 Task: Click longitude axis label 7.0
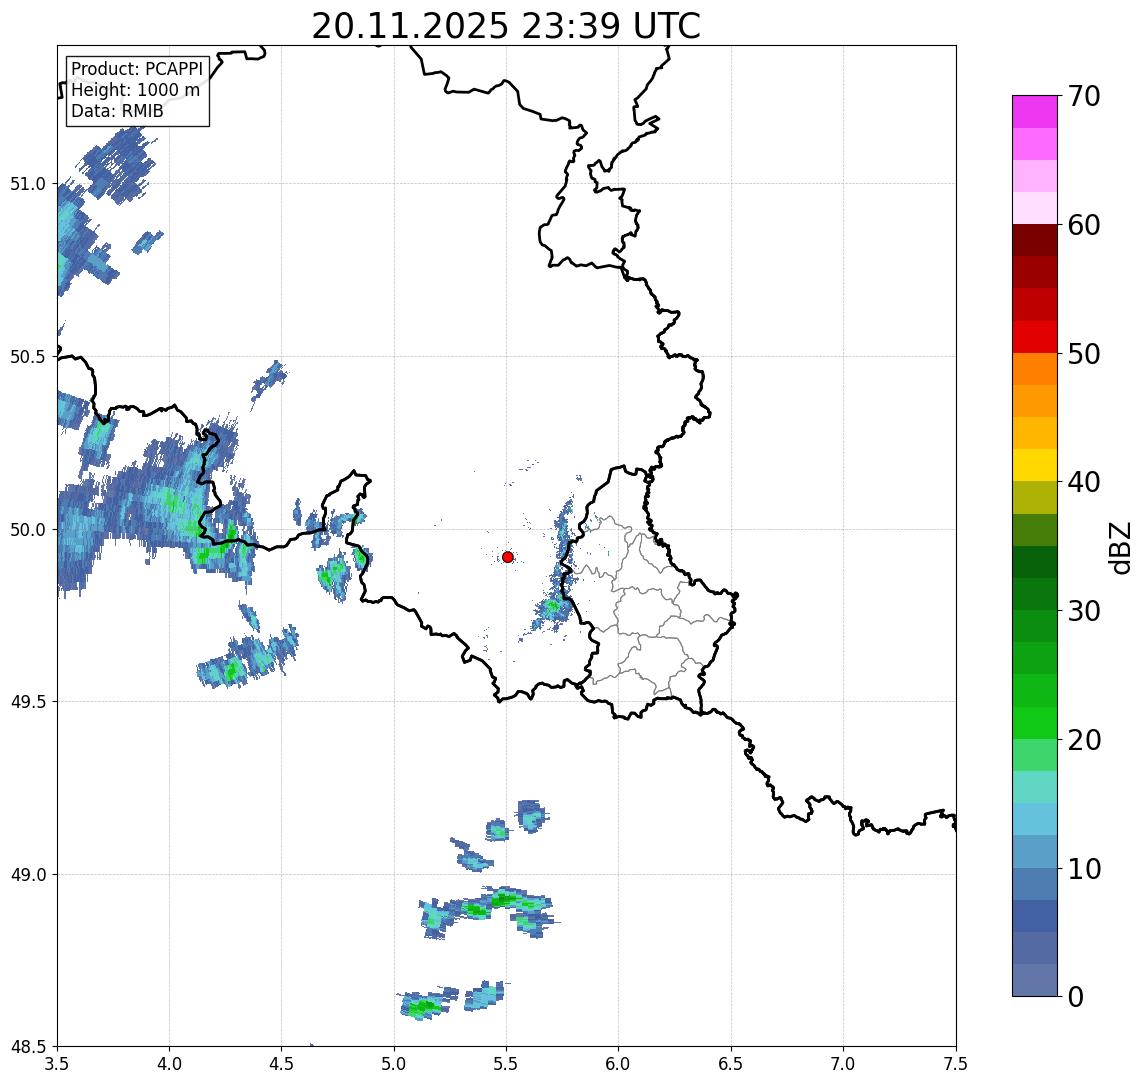click(x=843, y=1064)
